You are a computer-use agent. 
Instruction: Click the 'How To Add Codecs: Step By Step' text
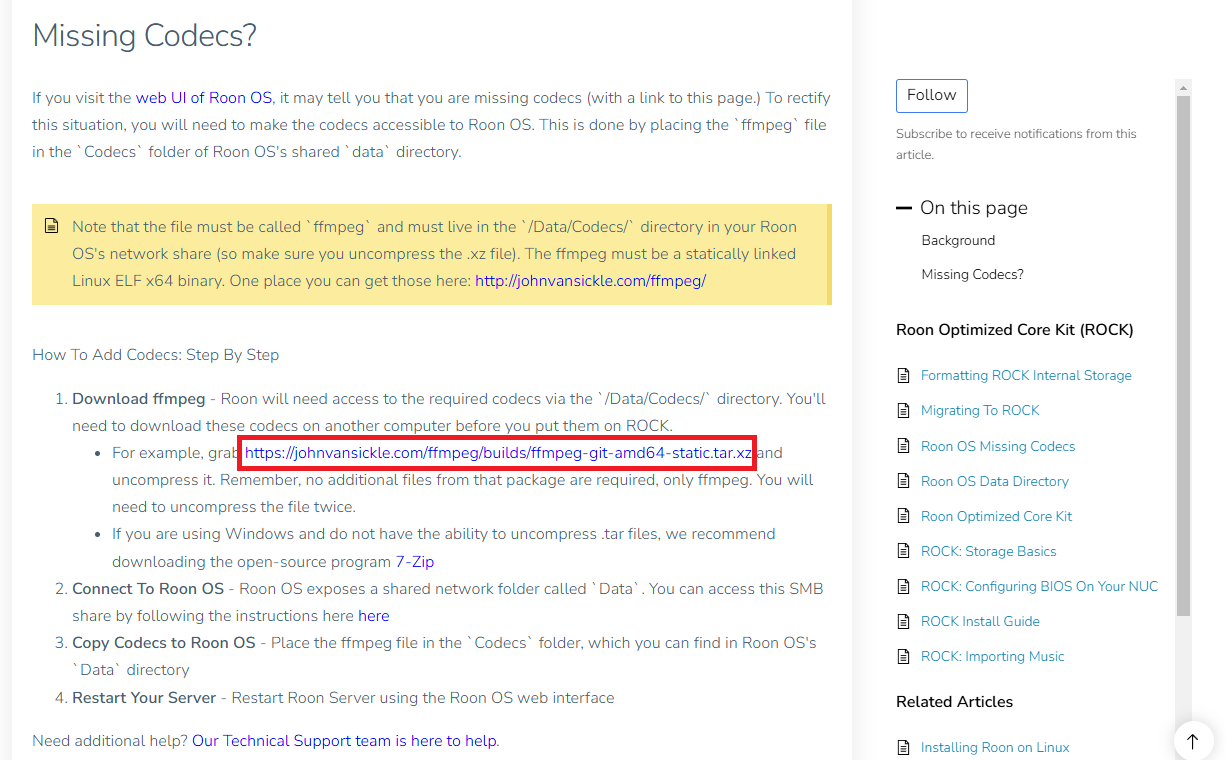(x=156, y=355)
